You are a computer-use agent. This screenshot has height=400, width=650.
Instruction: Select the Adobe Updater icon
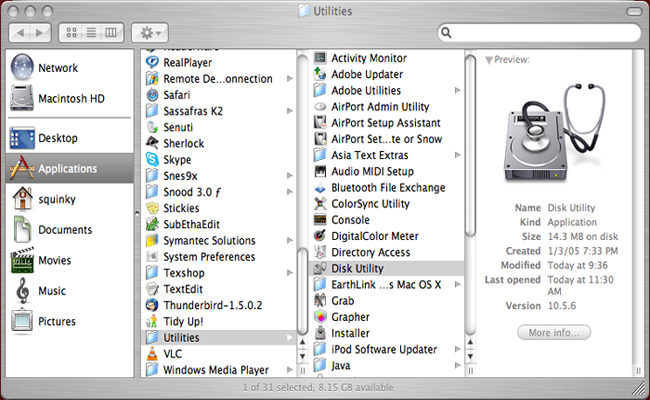[x=320, y=74]
